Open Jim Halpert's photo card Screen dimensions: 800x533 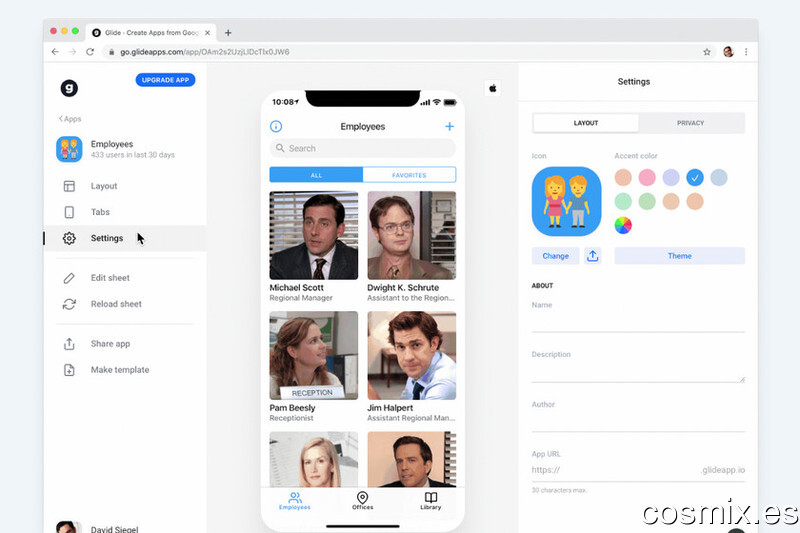[412, 356]
